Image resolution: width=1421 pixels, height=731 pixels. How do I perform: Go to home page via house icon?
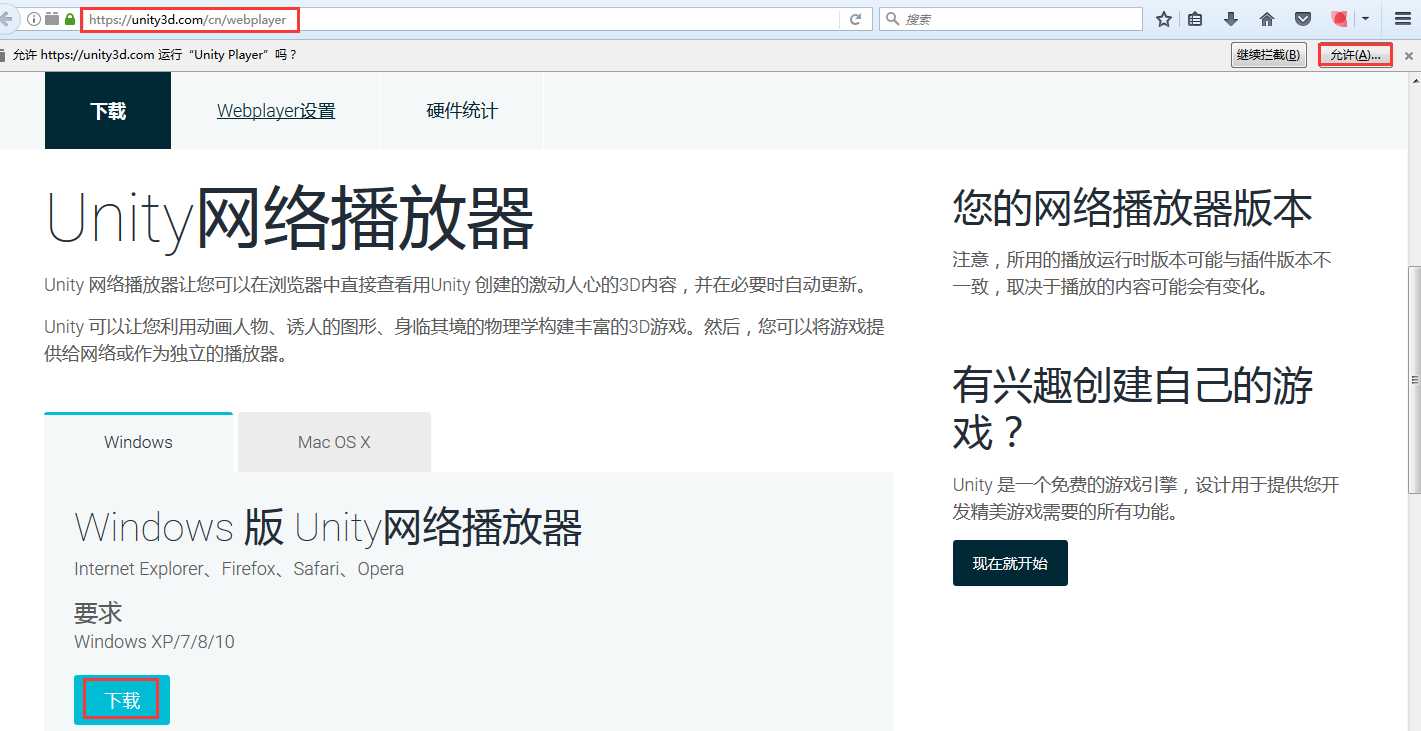(1267, 19)
